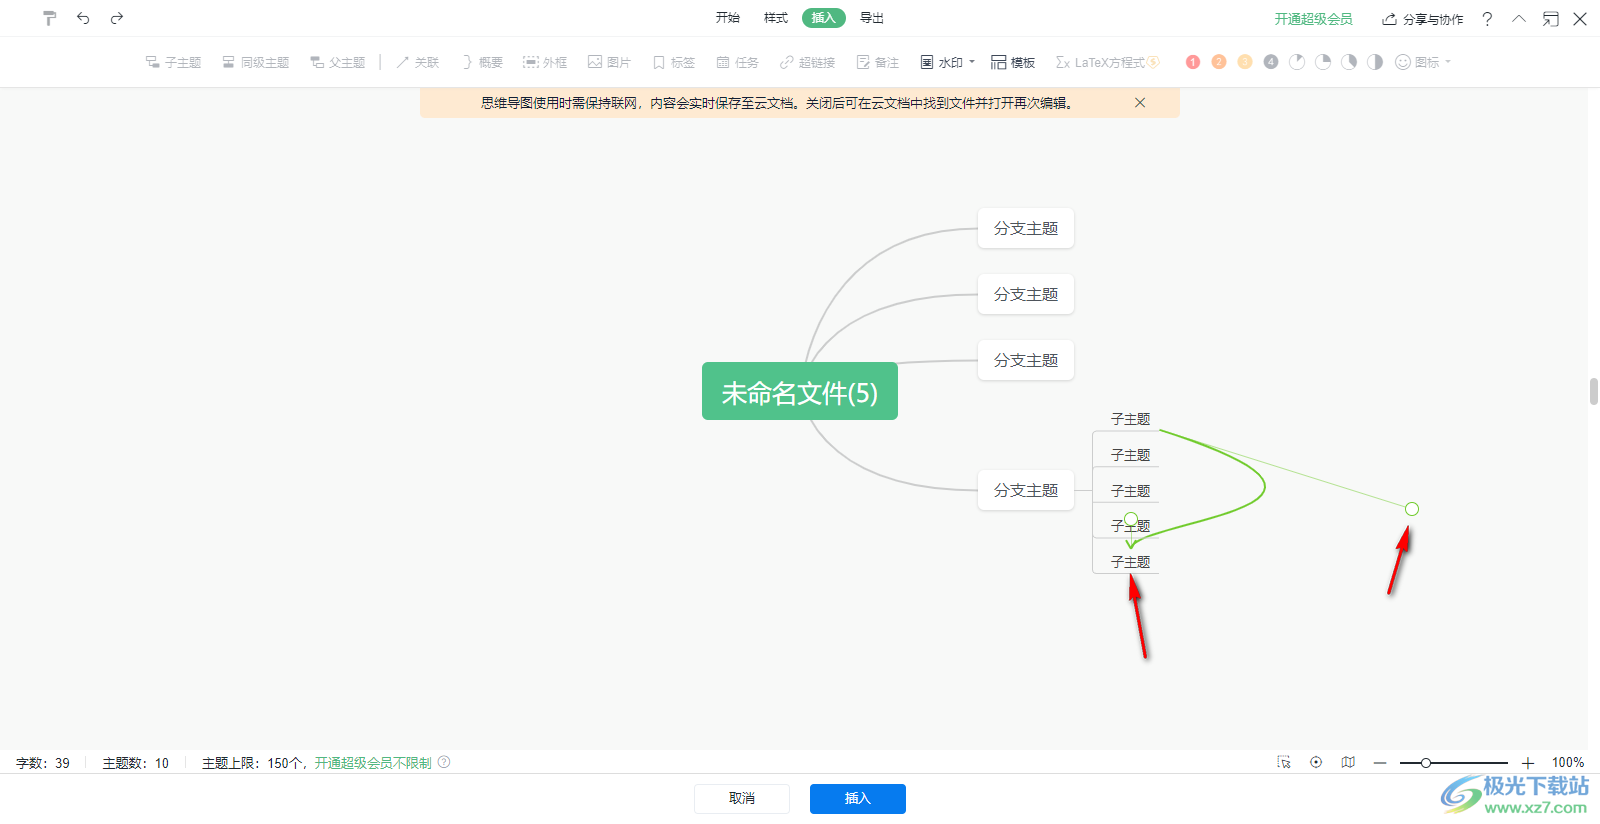Open 分享与协作 sharing option
This screenshot has height=824, width=1600.
click(1422, 19)
